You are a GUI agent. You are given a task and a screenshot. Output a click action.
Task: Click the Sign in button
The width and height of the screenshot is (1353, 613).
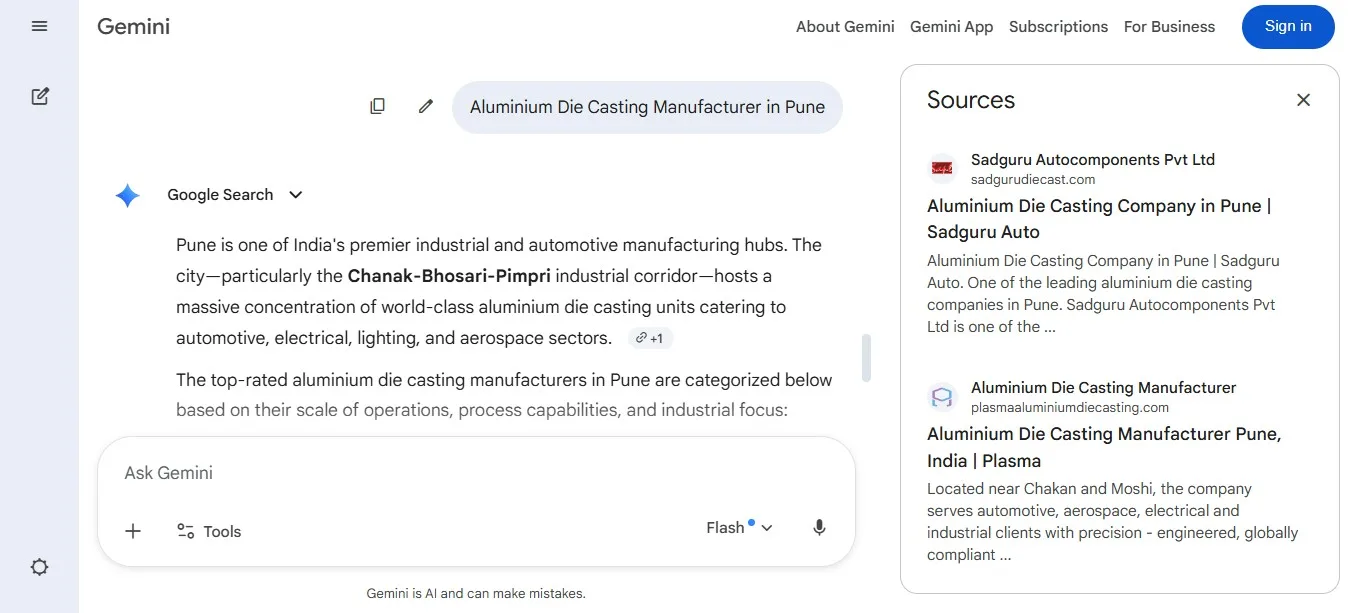(x=1288, y=27)
